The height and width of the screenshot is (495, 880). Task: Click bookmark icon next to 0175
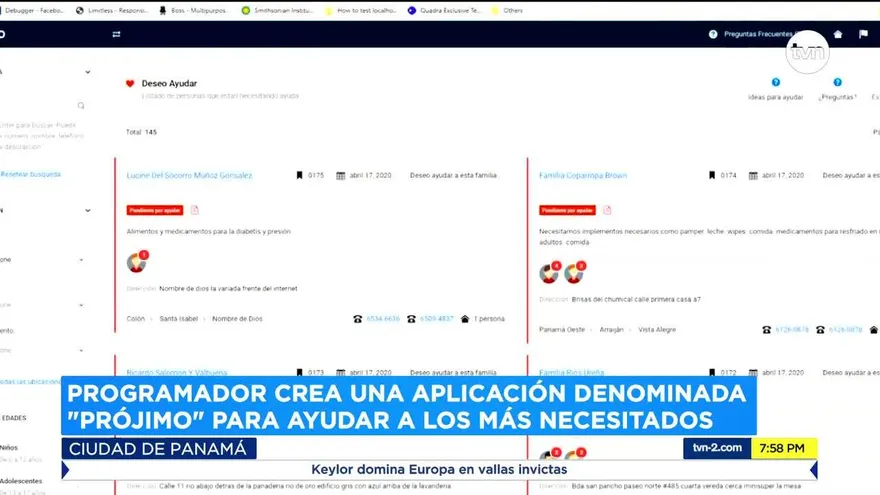[x=299, y=176]
